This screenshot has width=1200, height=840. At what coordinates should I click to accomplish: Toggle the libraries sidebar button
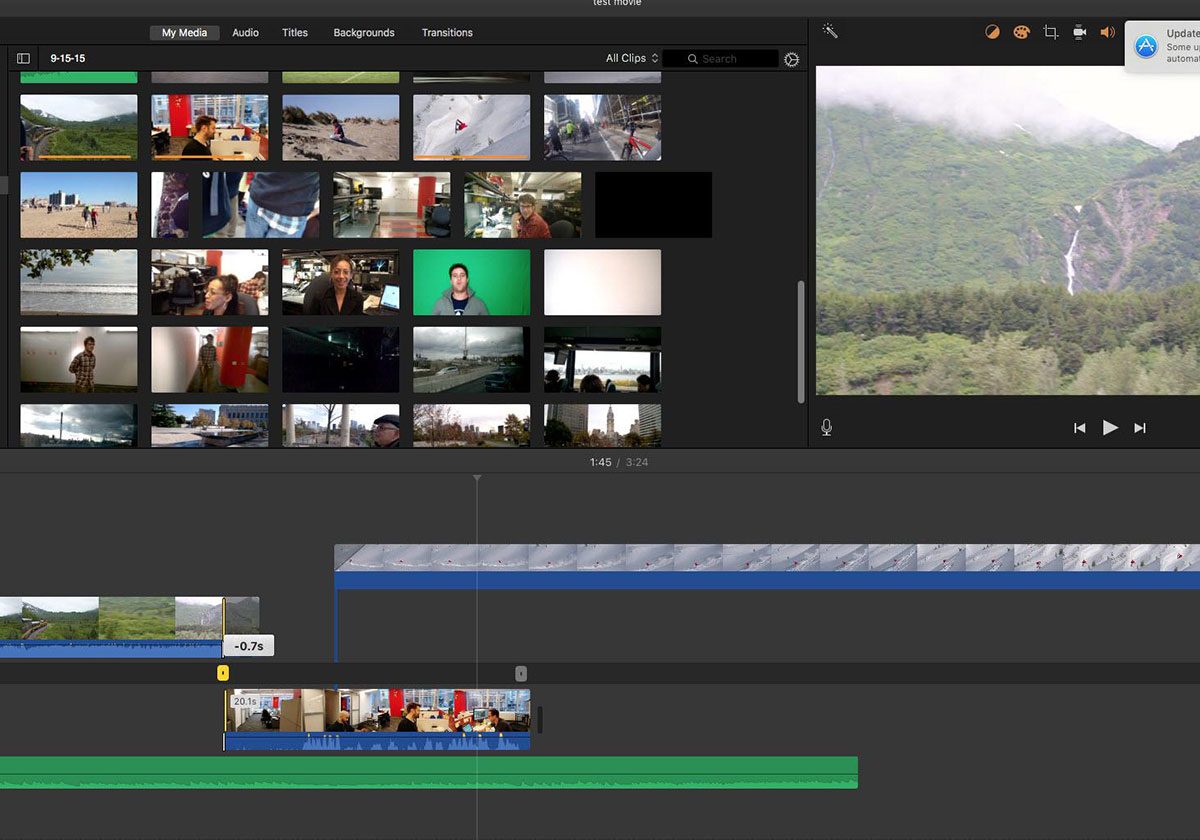[x=23, y=59]
